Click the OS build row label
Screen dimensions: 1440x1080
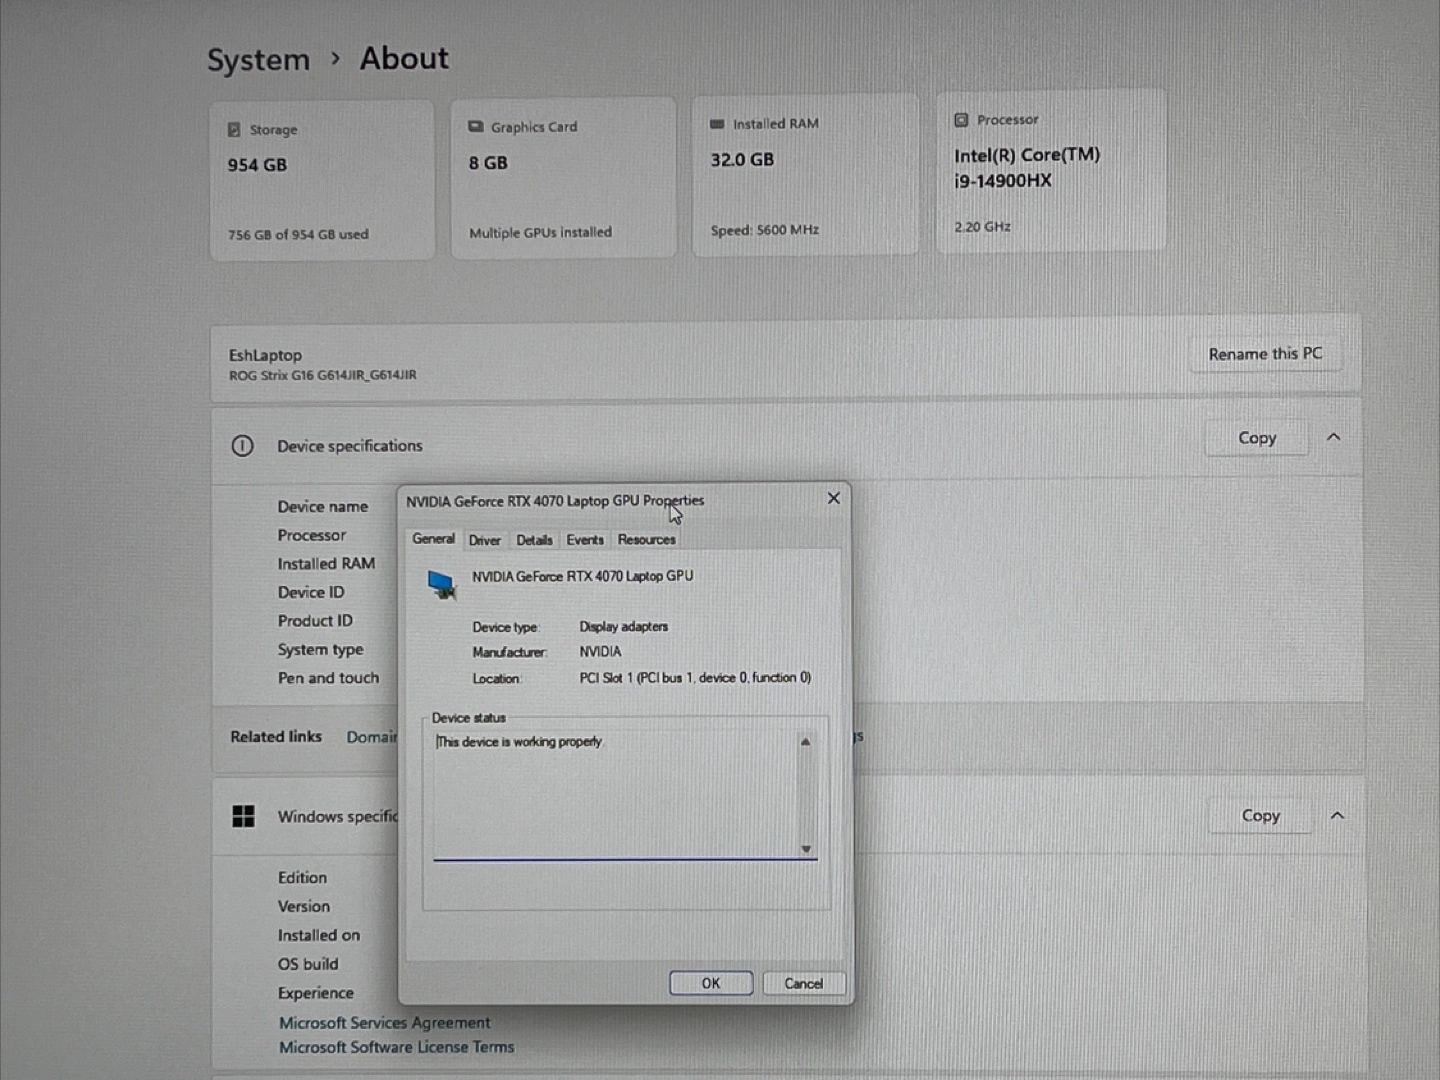click(308, 965)
